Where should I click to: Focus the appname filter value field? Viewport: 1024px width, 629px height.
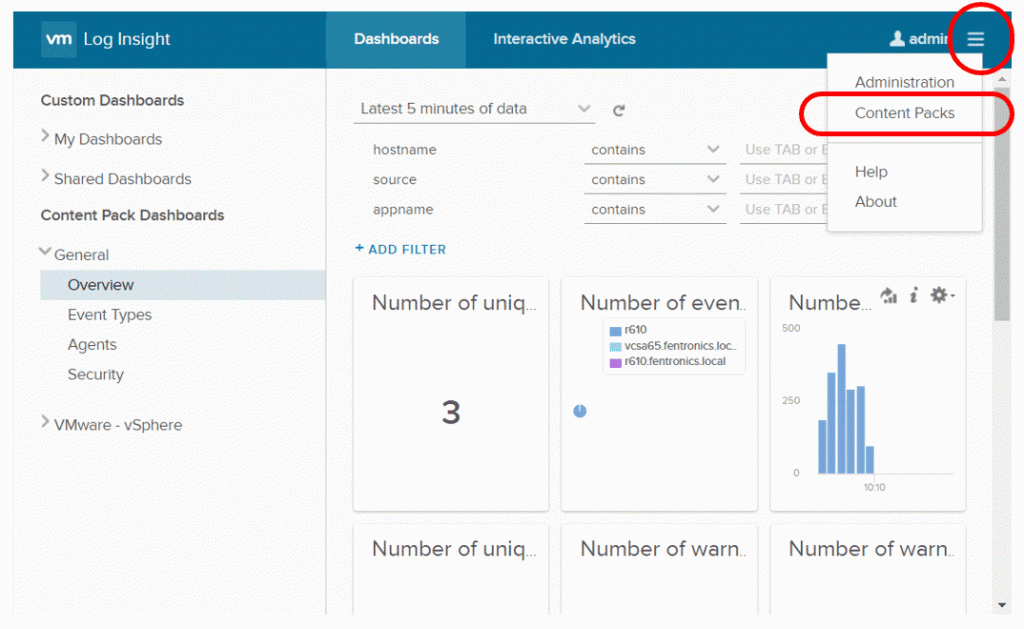[x=784, y=210]
